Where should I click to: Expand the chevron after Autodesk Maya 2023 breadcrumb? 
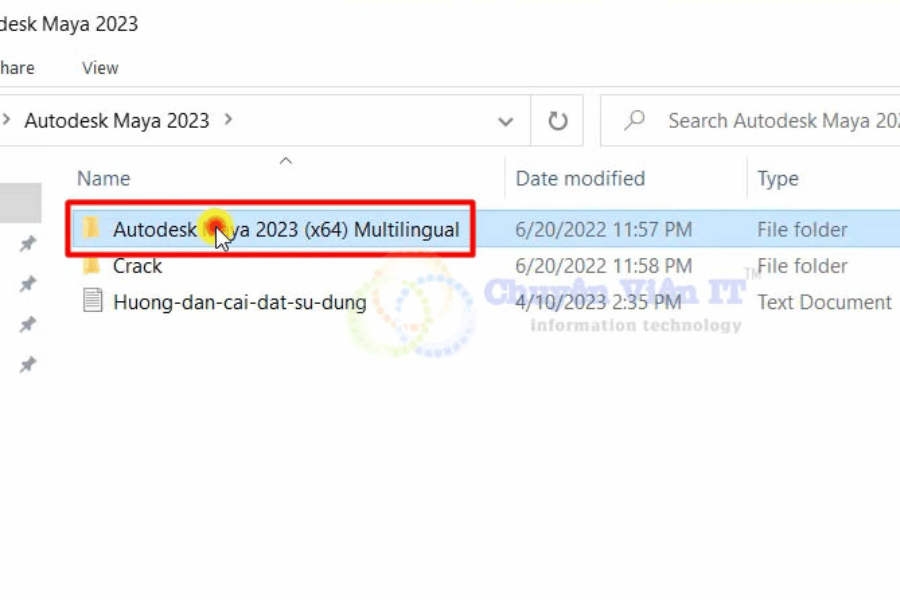click(229, 120)
